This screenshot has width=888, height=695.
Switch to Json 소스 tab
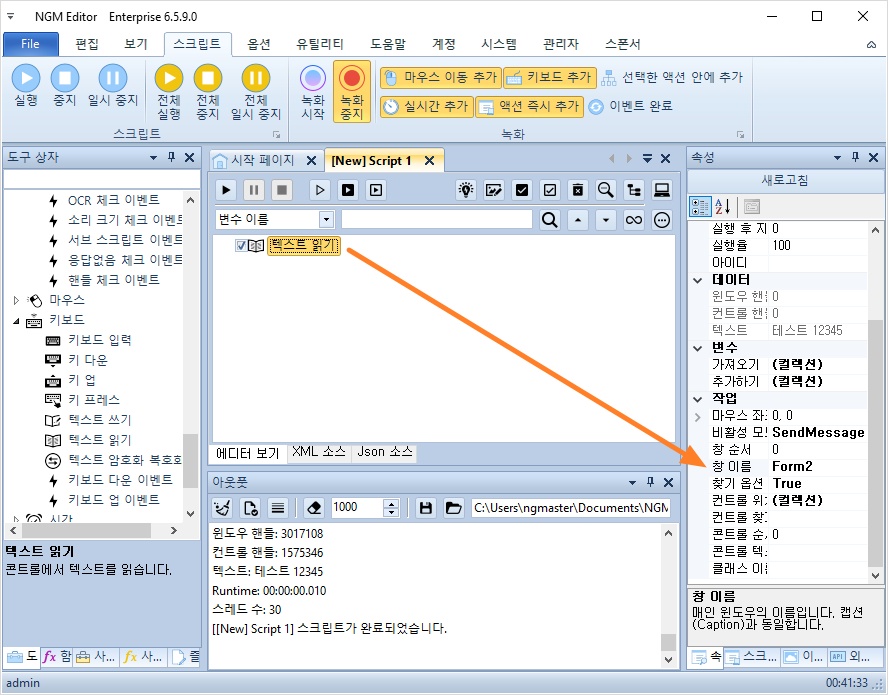coord(385,452)
